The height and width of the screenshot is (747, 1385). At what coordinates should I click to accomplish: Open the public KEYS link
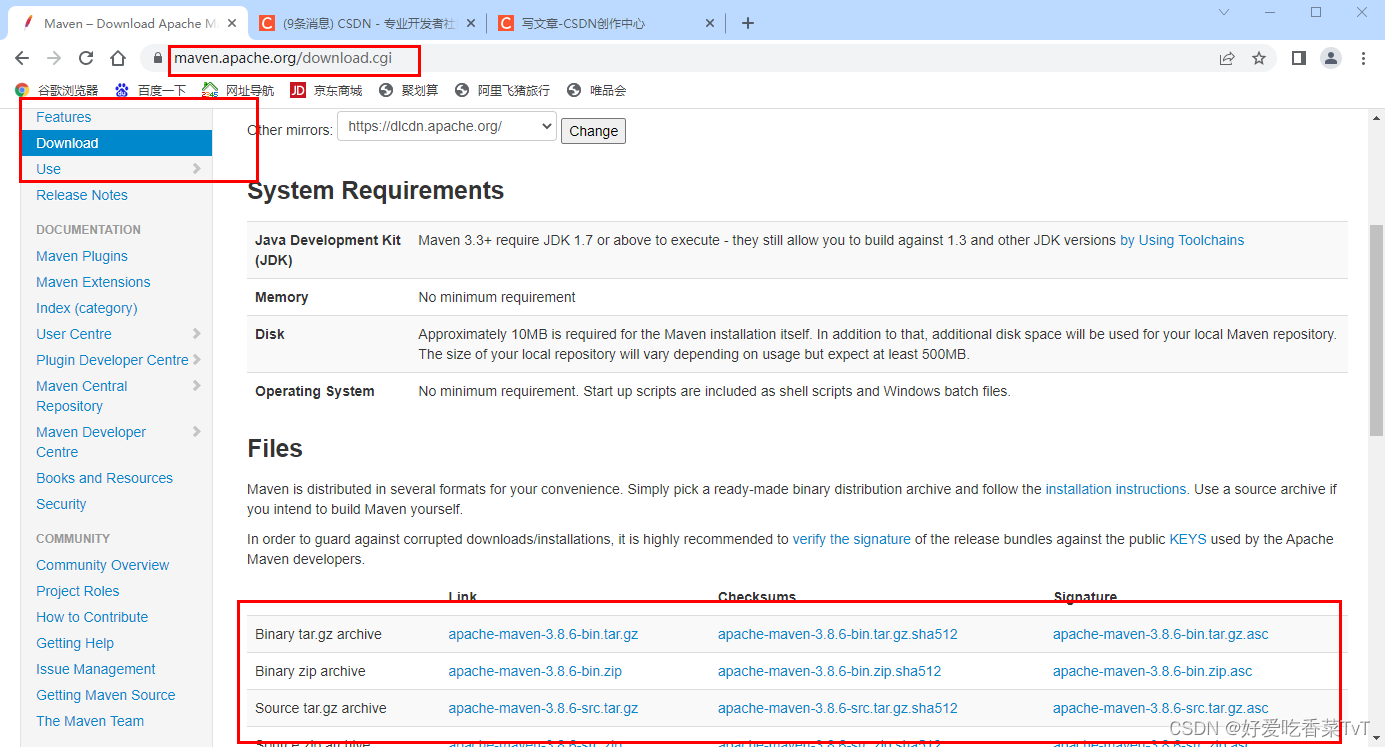pos(1188,539)
